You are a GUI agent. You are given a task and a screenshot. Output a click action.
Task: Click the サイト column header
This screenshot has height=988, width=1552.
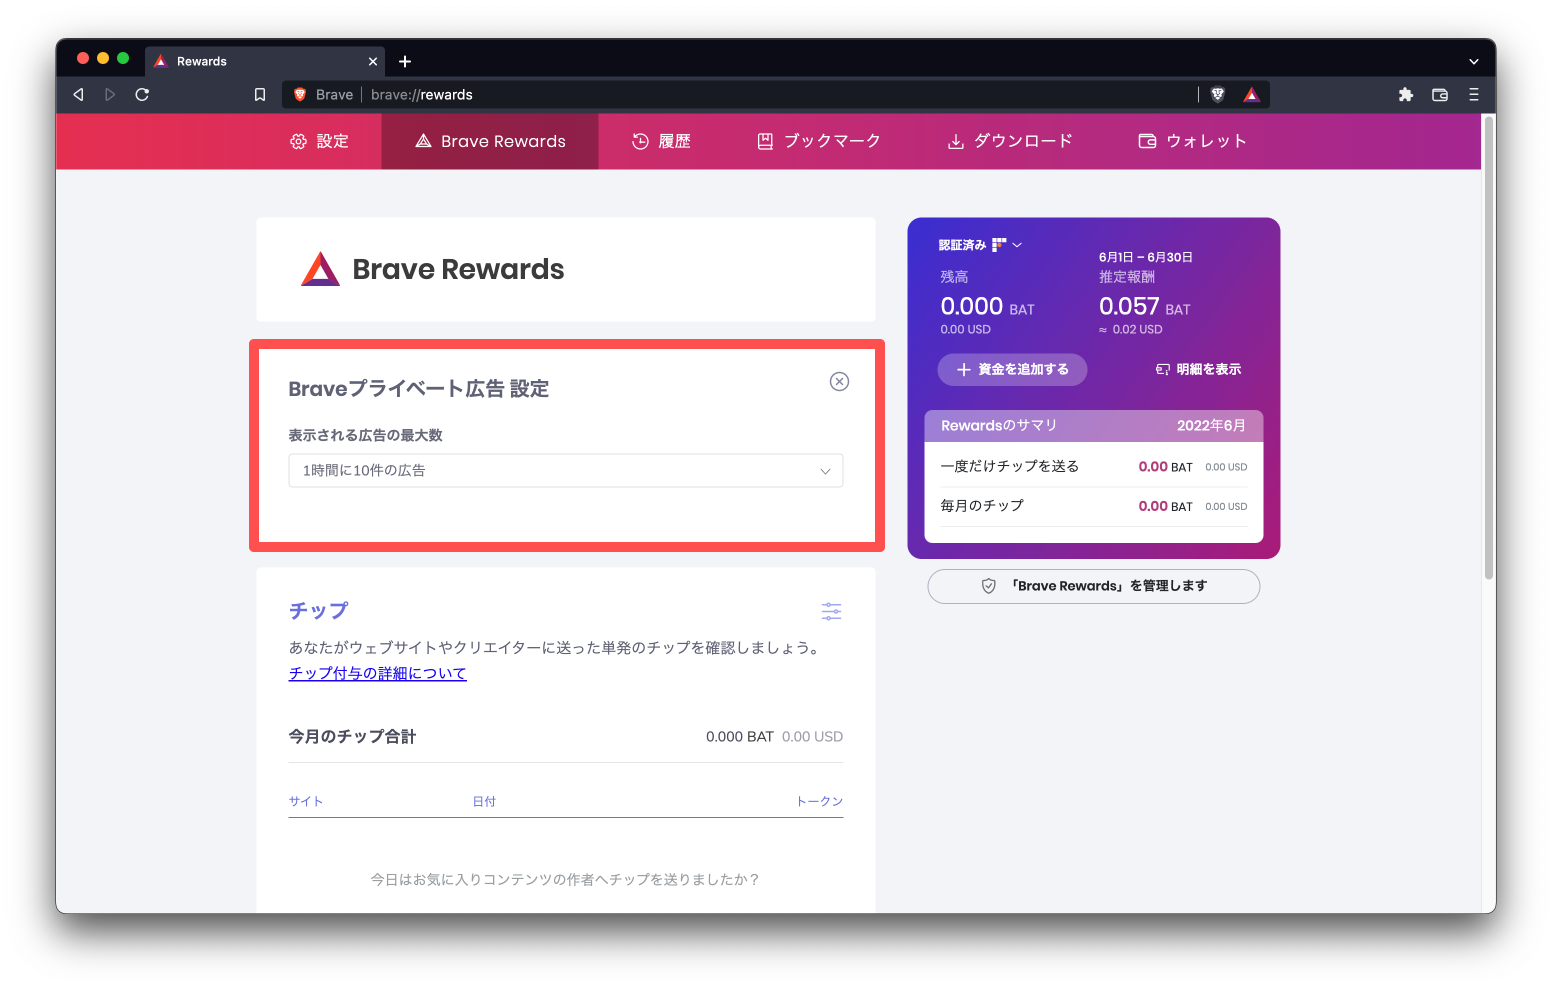306,801
